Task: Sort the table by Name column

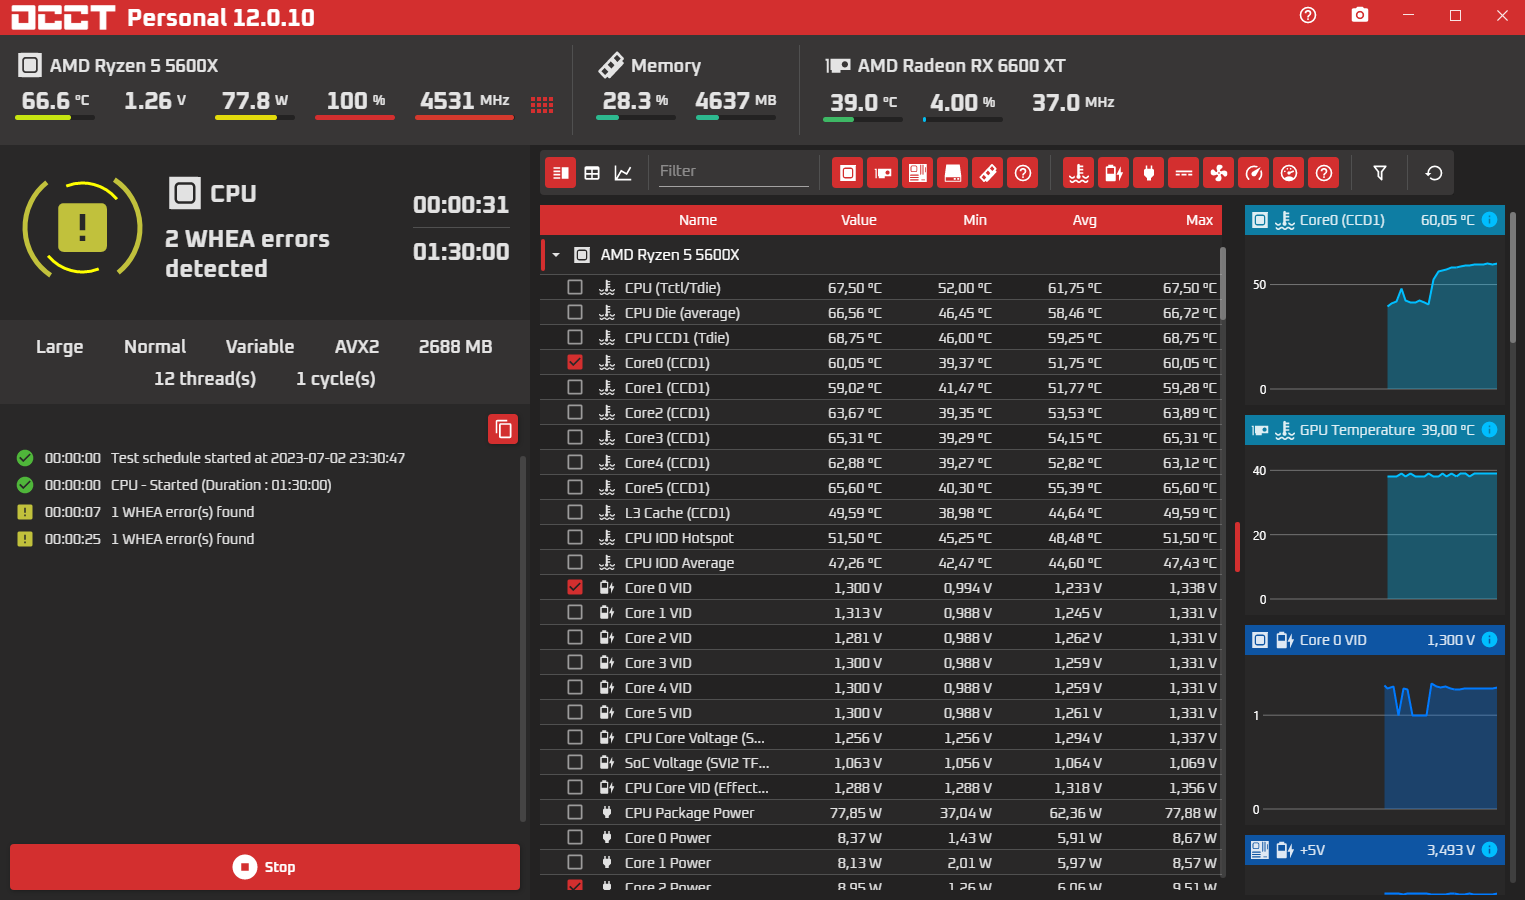Action: point(698,220)
